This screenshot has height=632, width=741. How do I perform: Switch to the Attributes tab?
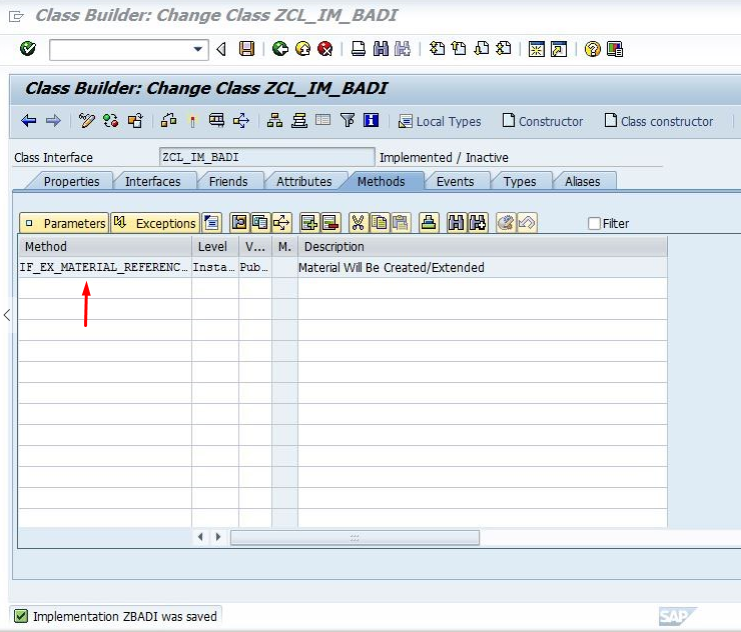click(304, 182)
